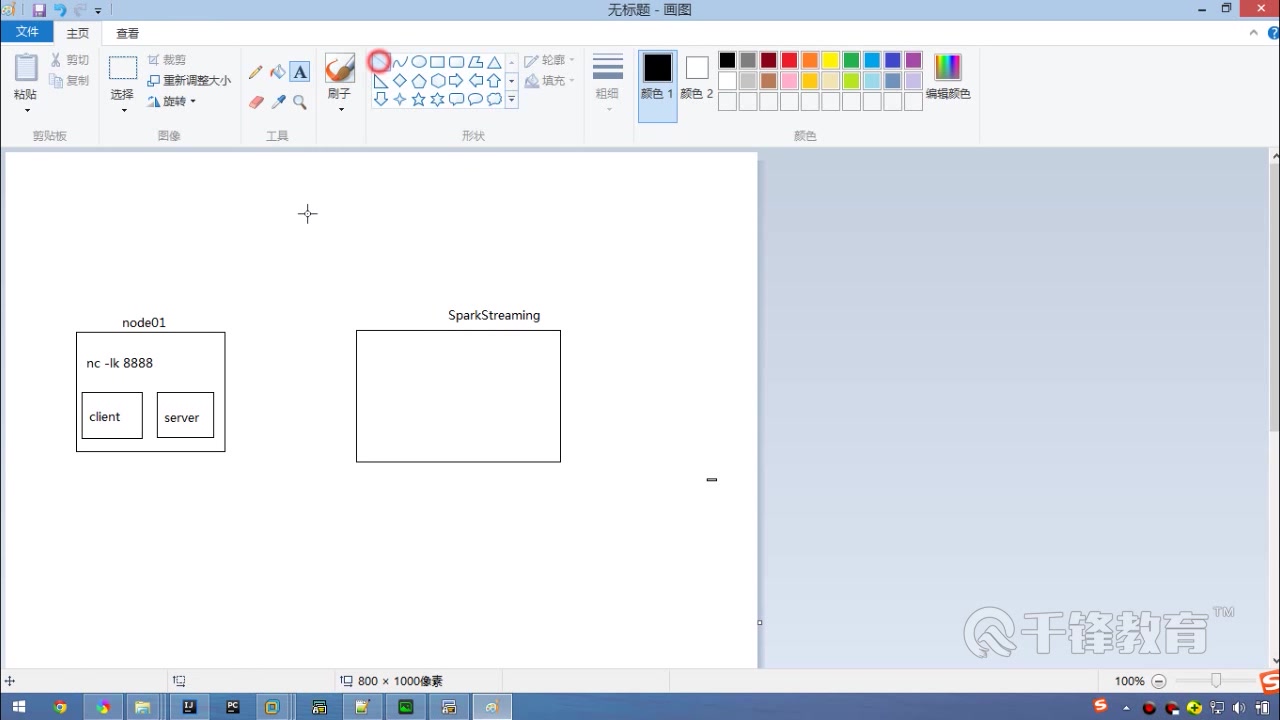Pick the red color swatch

coord(789,61)
